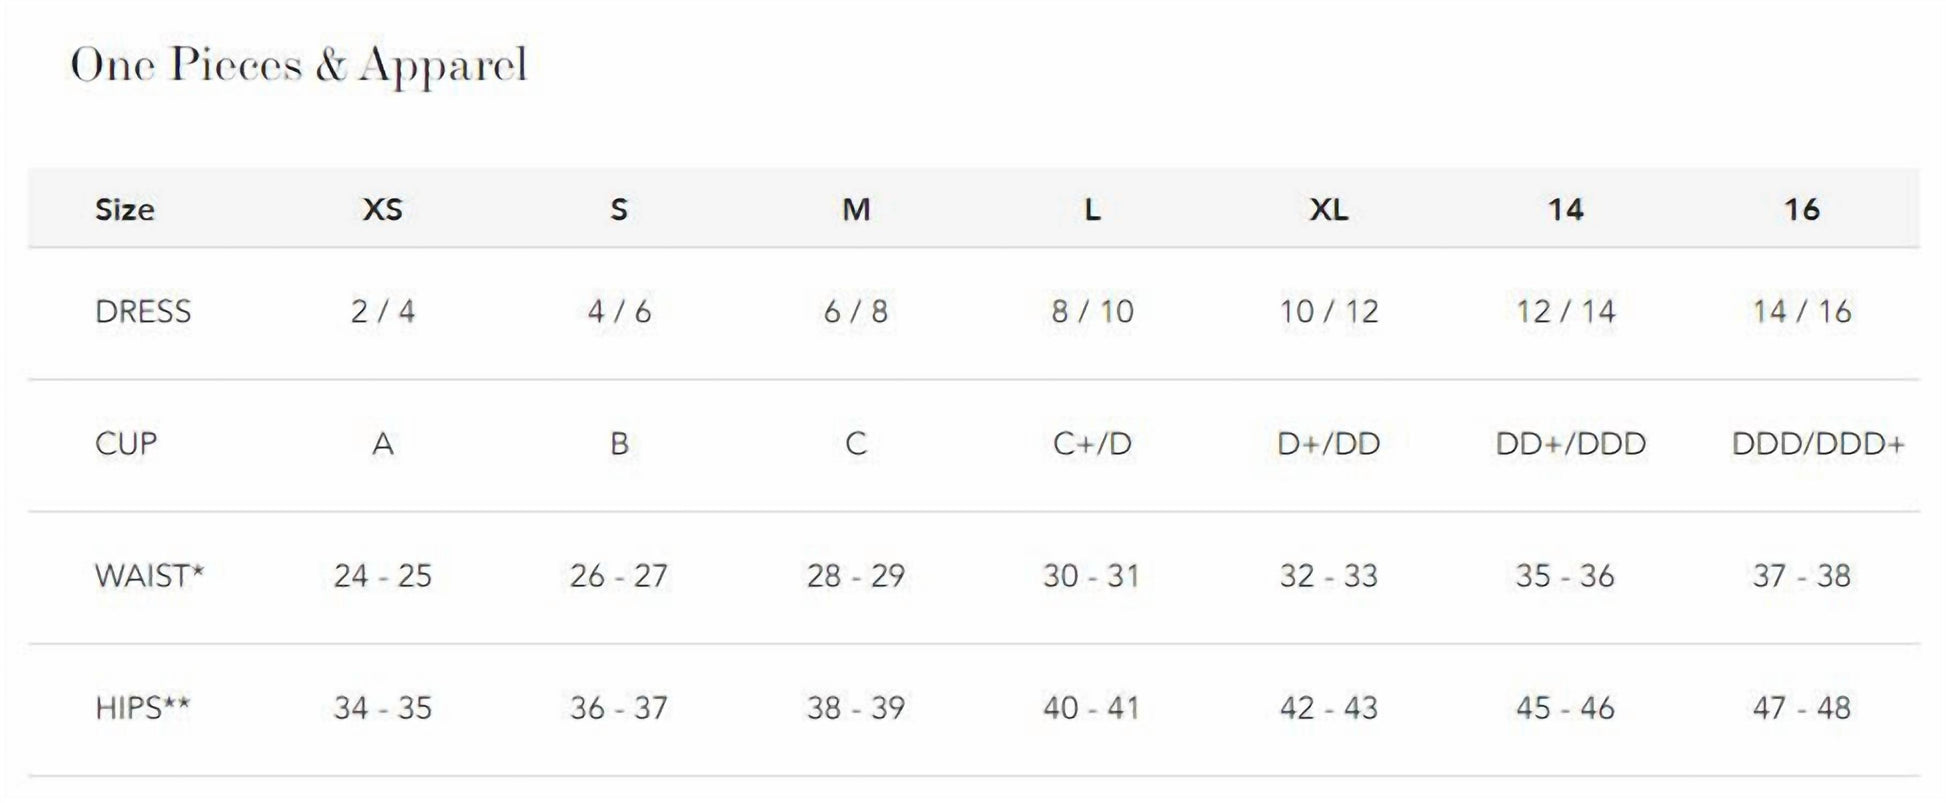This screenshot has height=803, width=1946.
Task: Select hips measurement 47 - 48
Action: tap(1802, 708)
